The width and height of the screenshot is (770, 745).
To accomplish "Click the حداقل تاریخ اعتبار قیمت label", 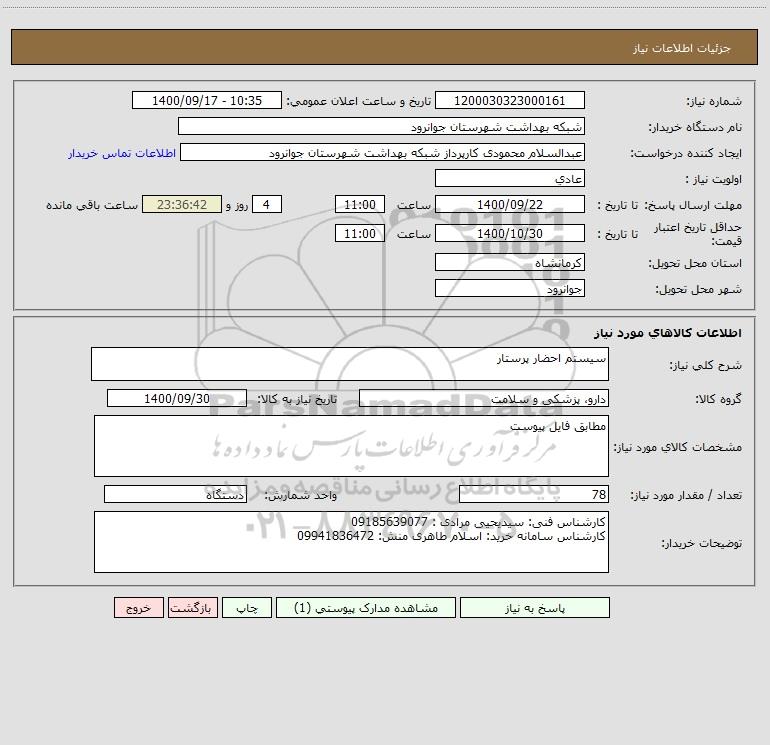I will [698, 234].
